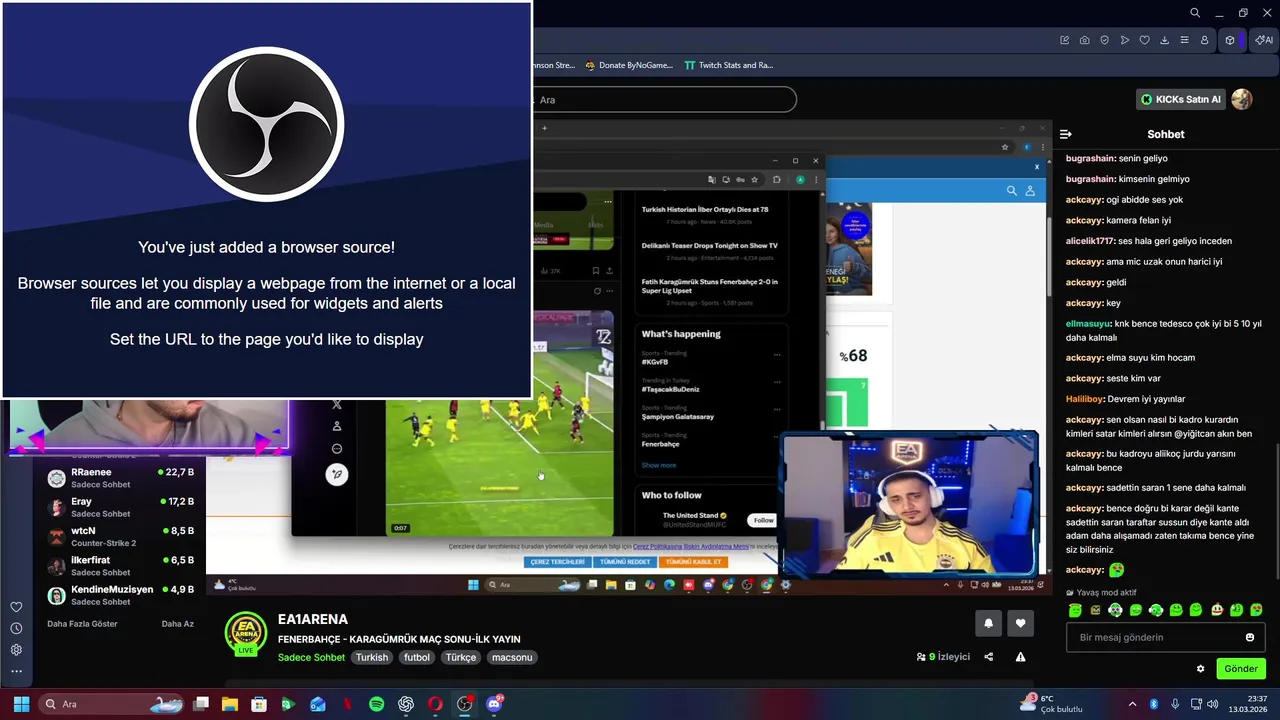Click the izleyici viewer count

click(x=944, y=657)
